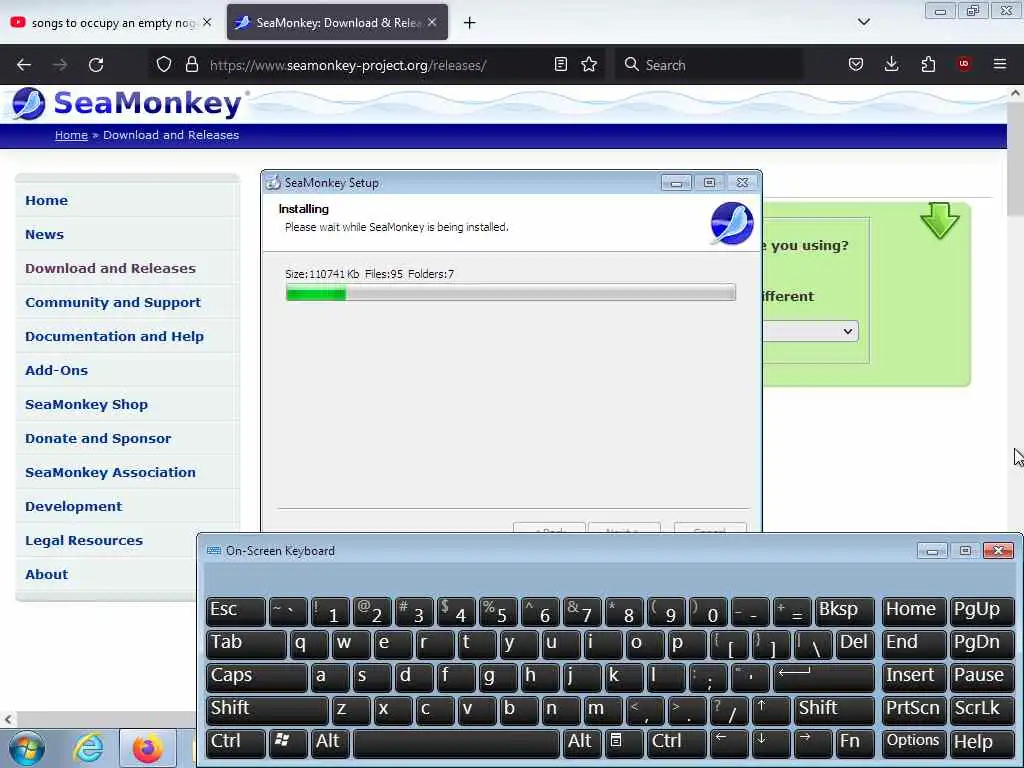The width and height of the screenshot is (1024, 768).
Task: Click horizontal scrollbar left arrow
Action: click(8, 719)
